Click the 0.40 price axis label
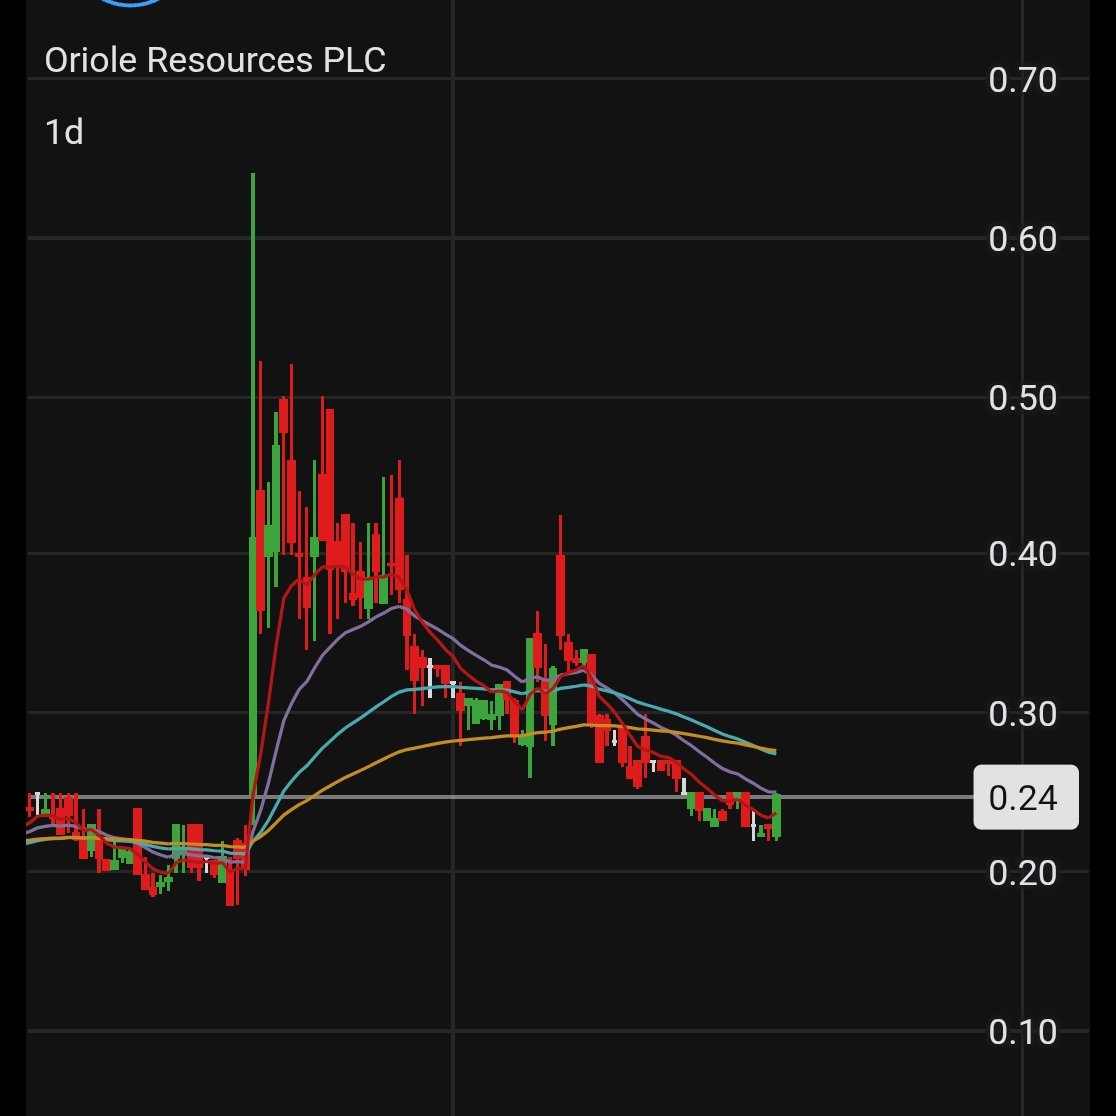Image resolution: width=1116 pixels, height=1116 pixels. [x=1022, y=554]
